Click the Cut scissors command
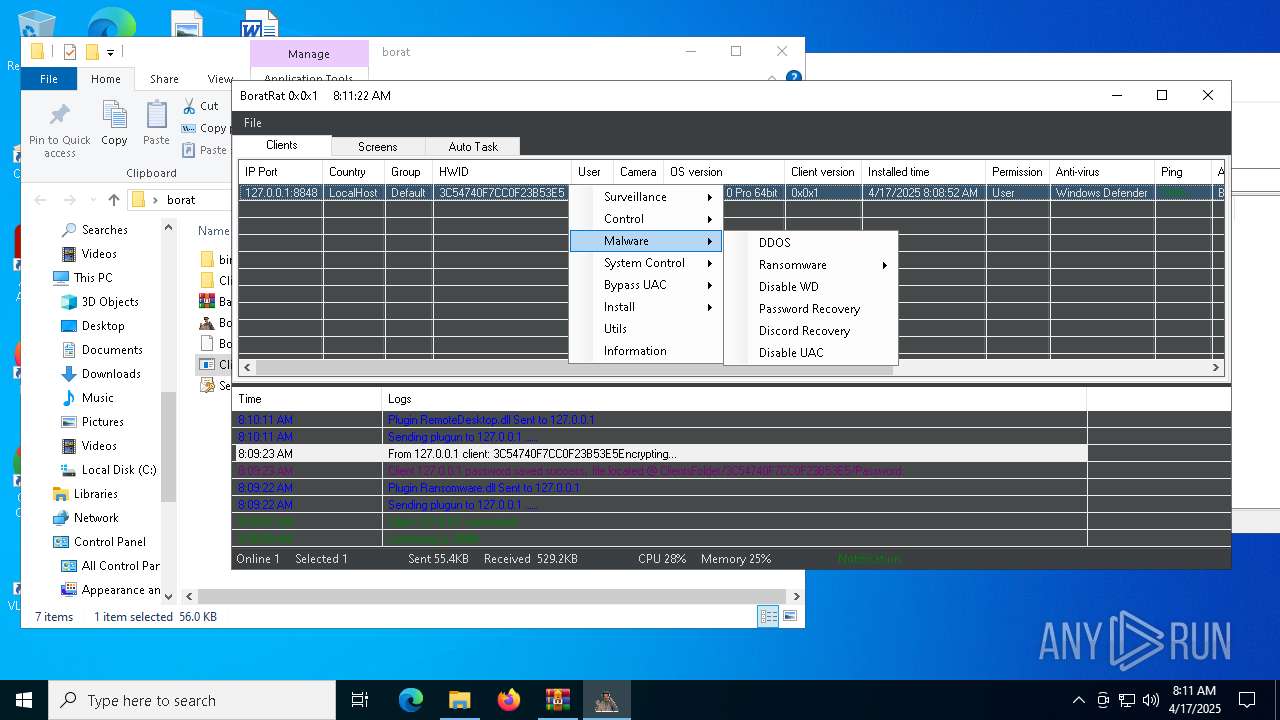 tap(202, 106)
